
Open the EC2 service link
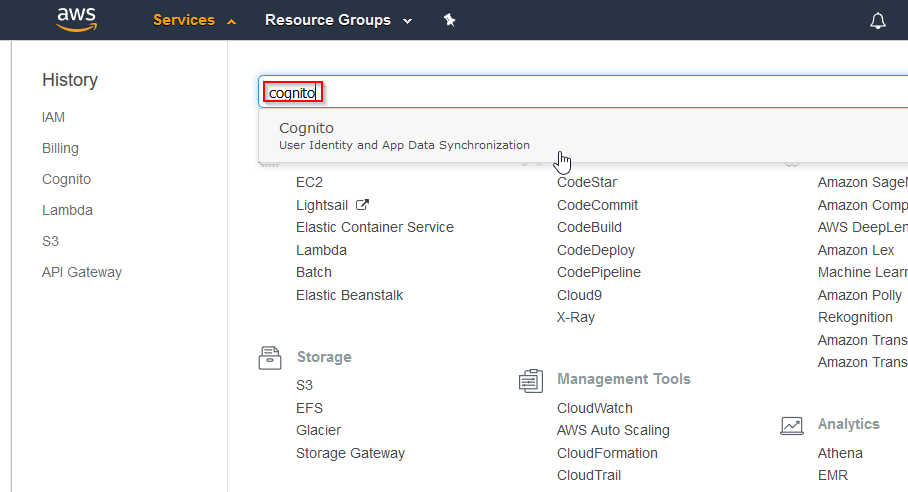pyautogui.click(x=309, y=182)
